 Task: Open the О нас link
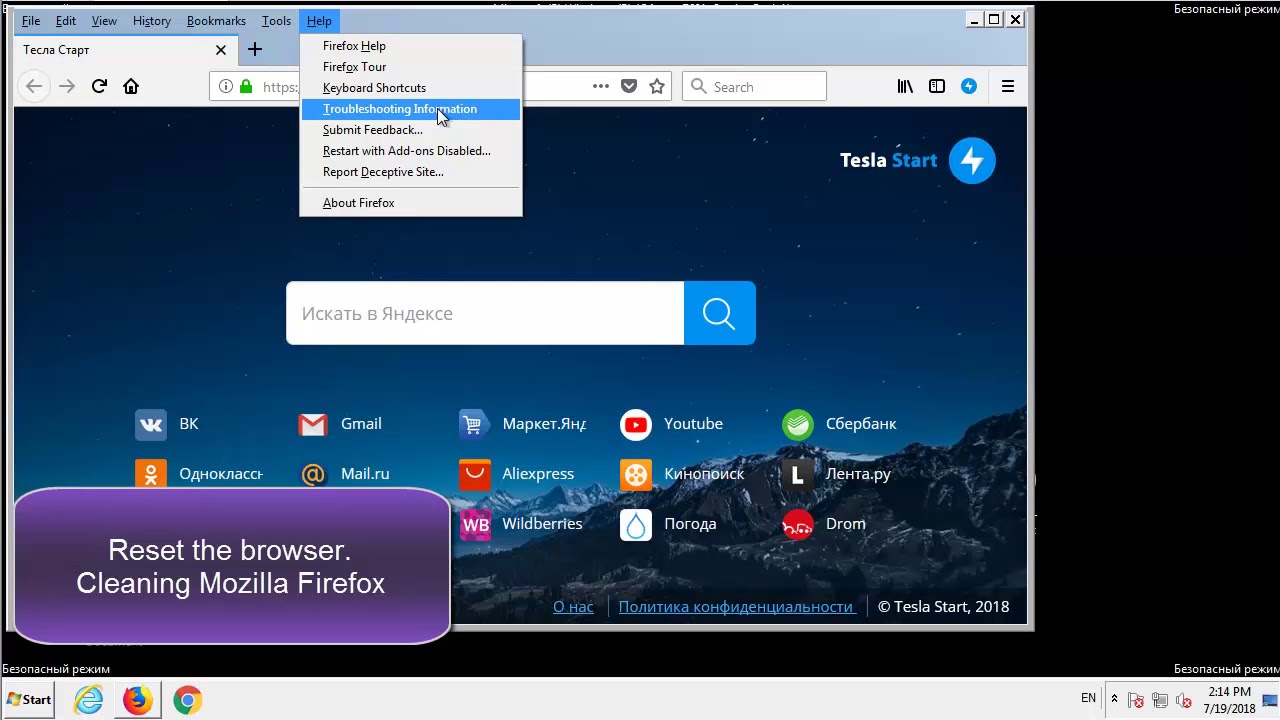[x=573, y=607]
